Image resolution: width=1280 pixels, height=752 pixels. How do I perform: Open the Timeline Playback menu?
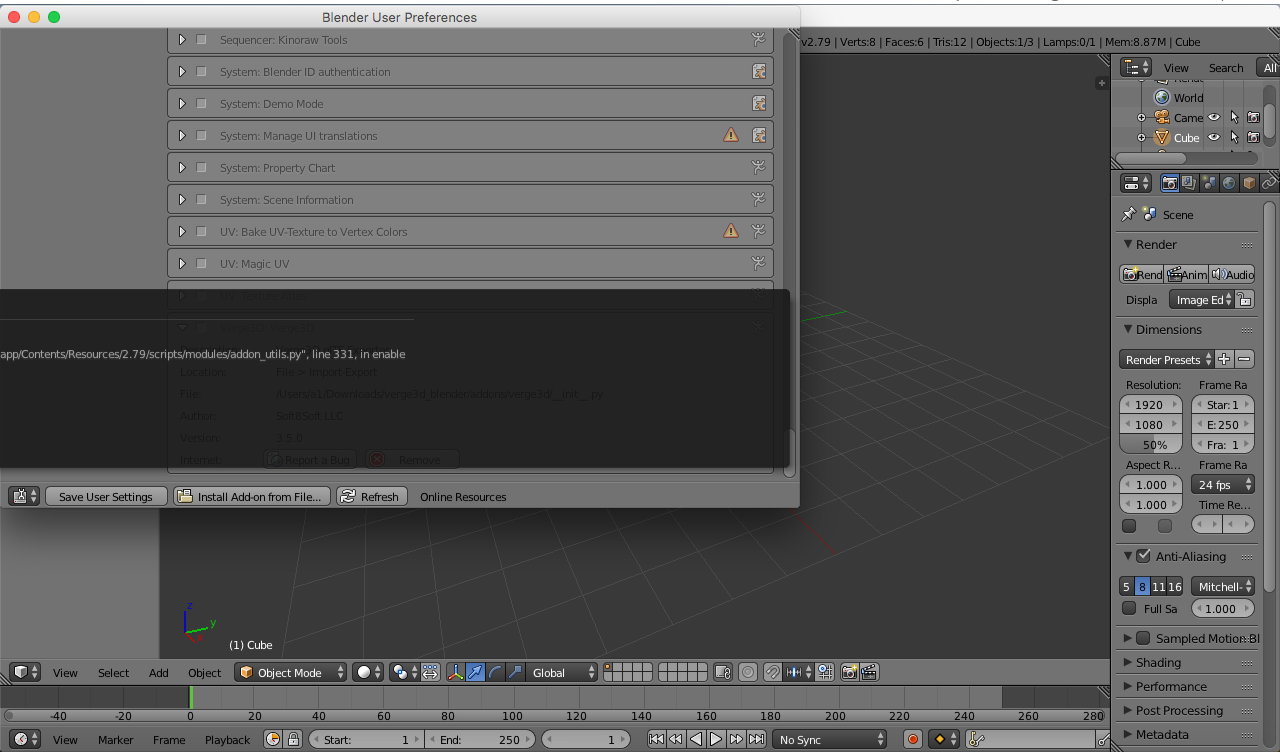pos(228,739)
